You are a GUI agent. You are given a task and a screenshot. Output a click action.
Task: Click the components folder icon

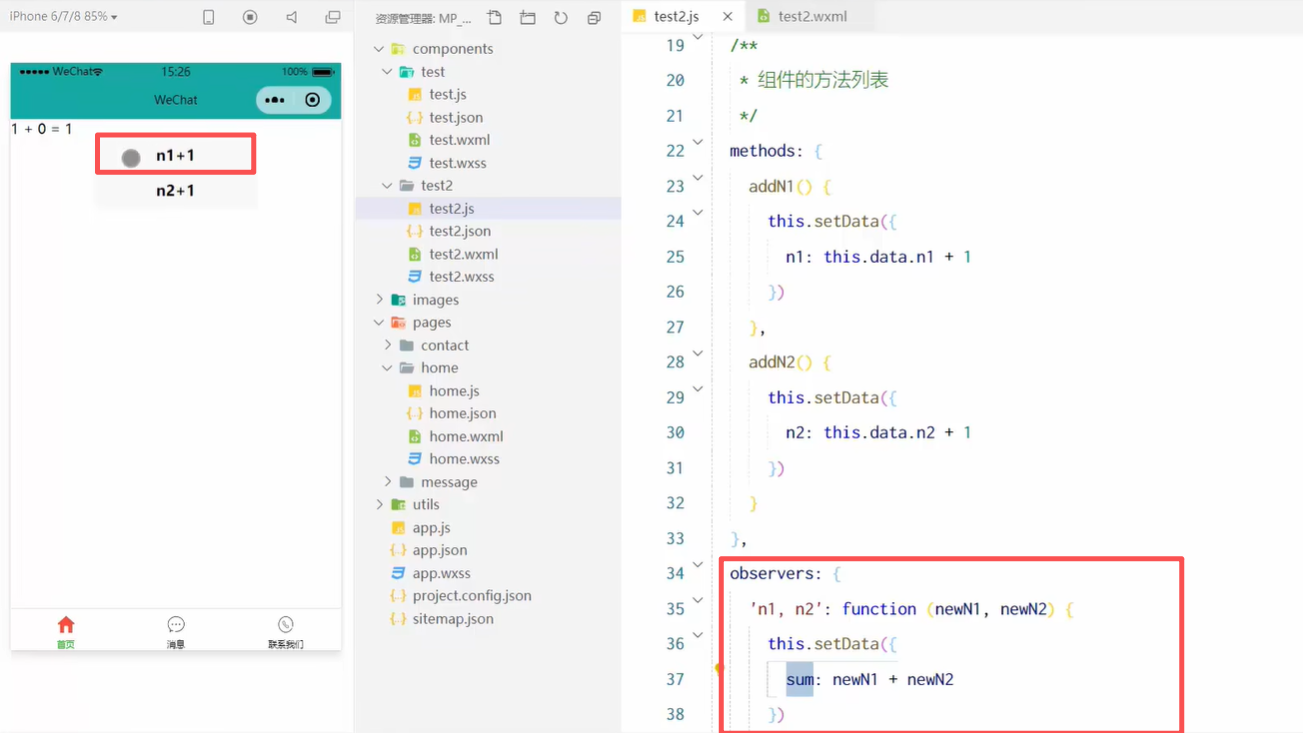pos(398,48)
